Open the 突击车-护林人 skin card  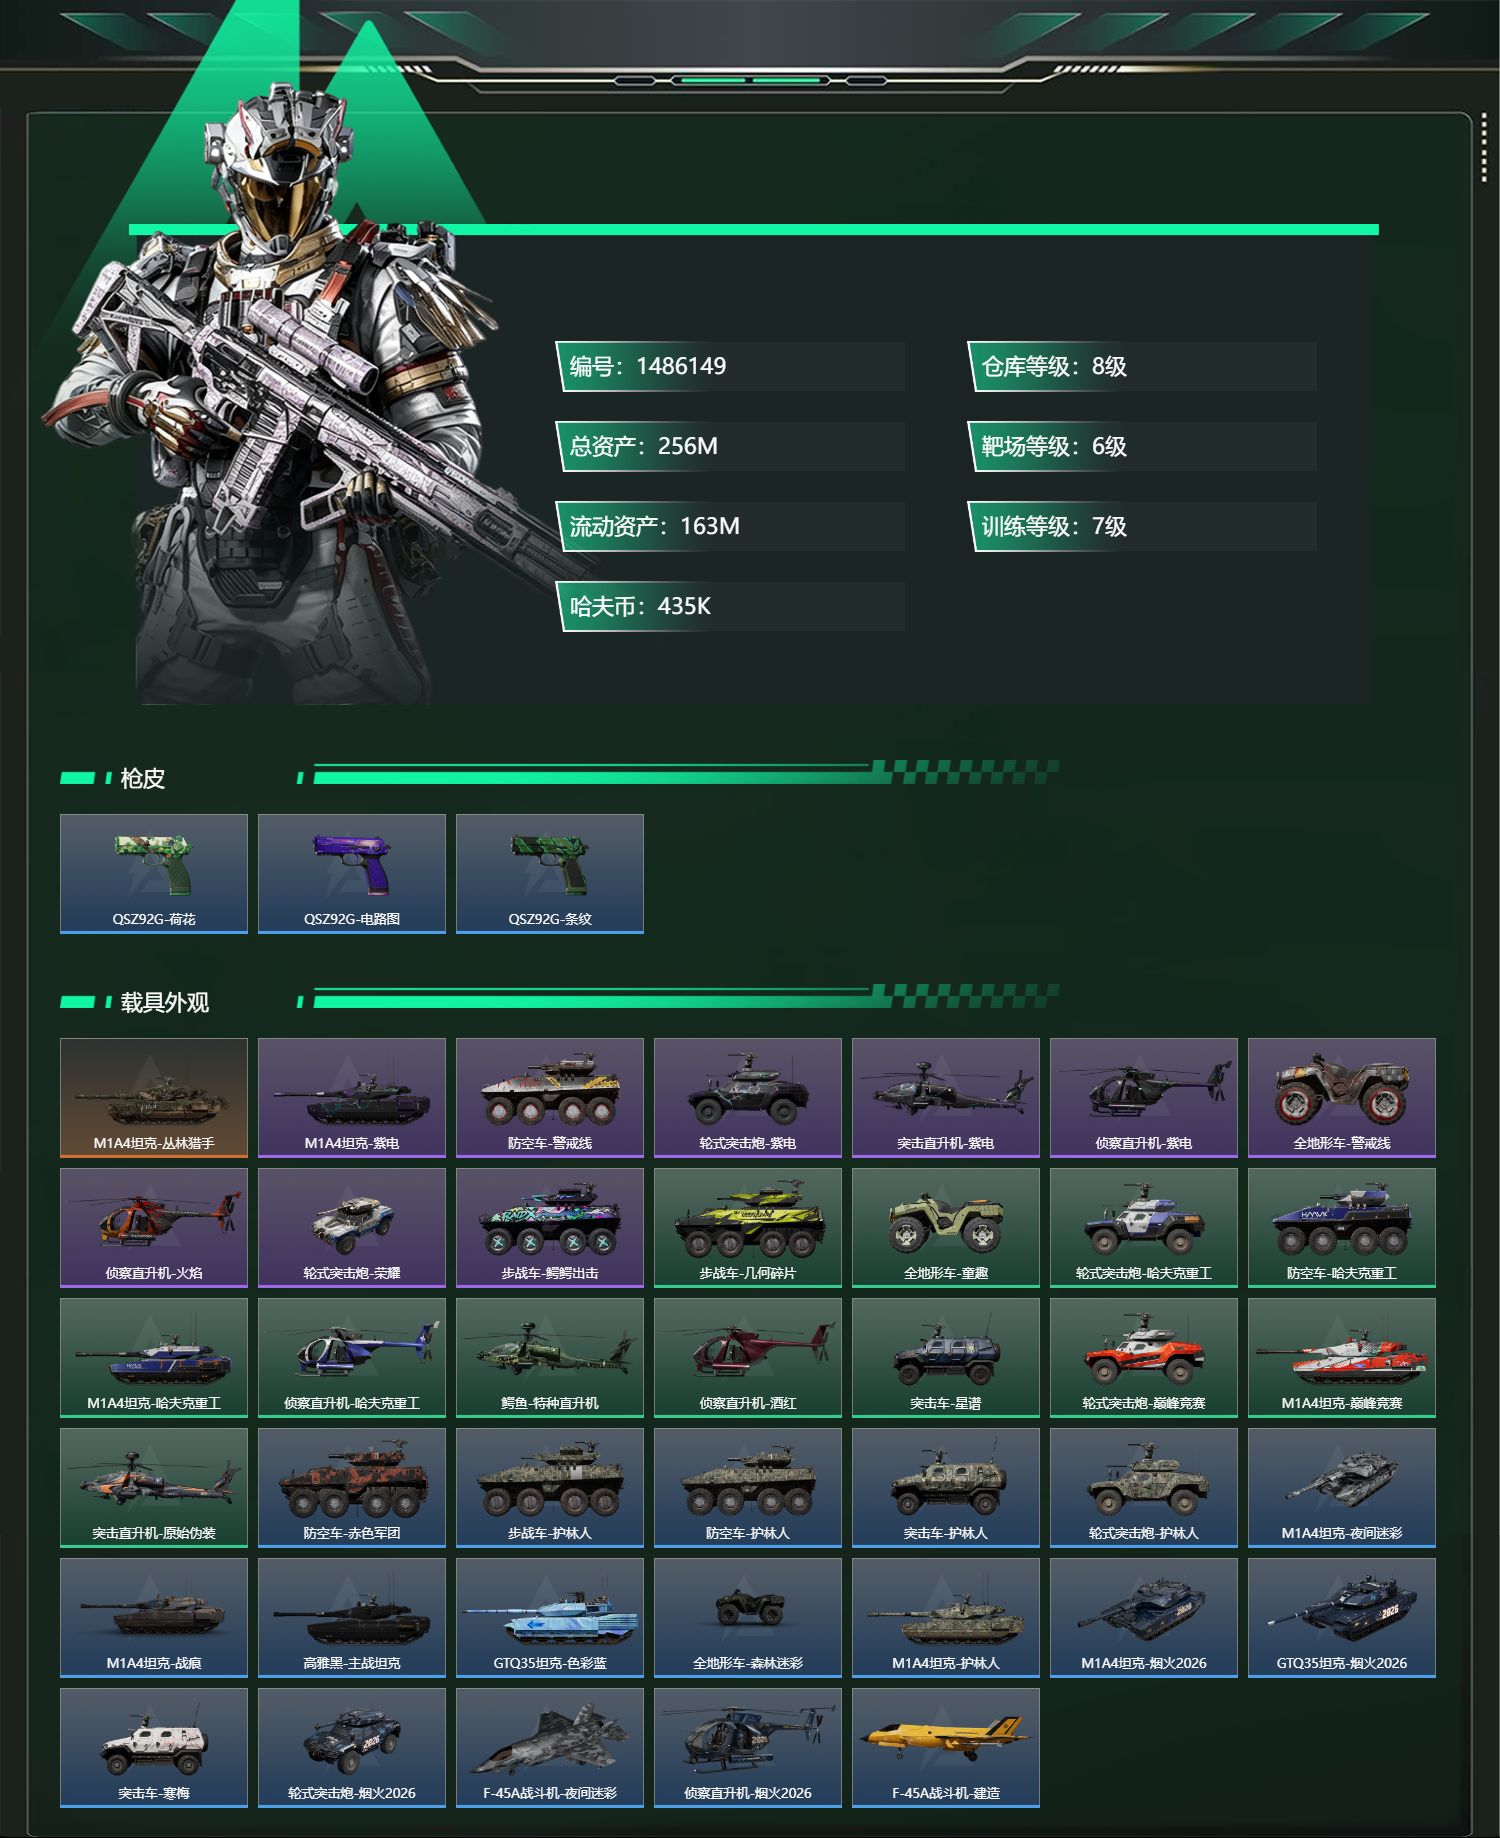tap(946, 1488)
